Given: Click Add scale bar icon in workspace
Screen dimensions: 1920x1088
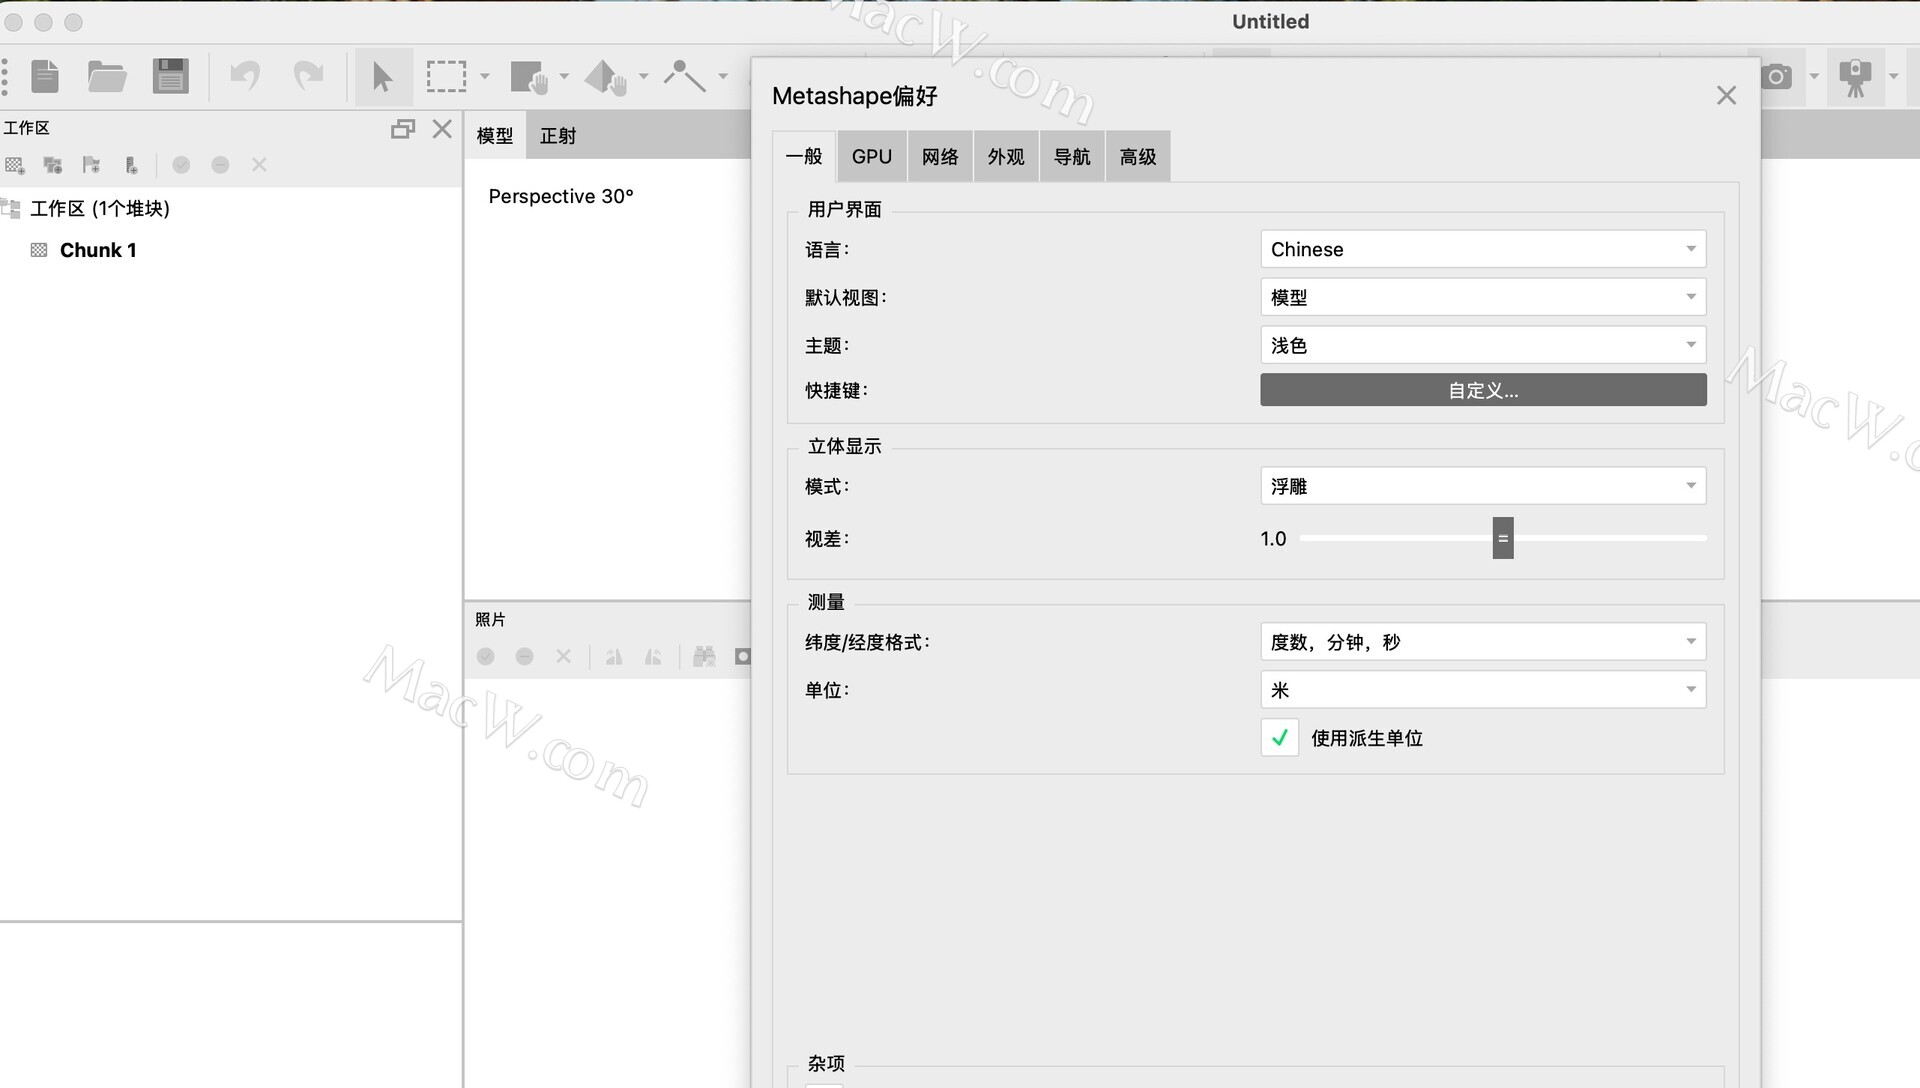Looking at the screenshot, I should [x=131, y=165].
